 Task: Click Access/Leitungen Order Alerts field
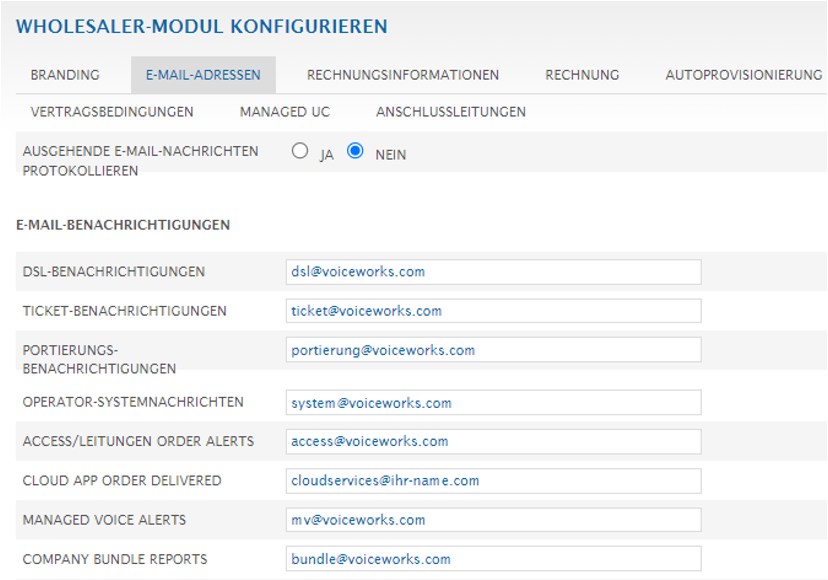click(x=493, y=442)
